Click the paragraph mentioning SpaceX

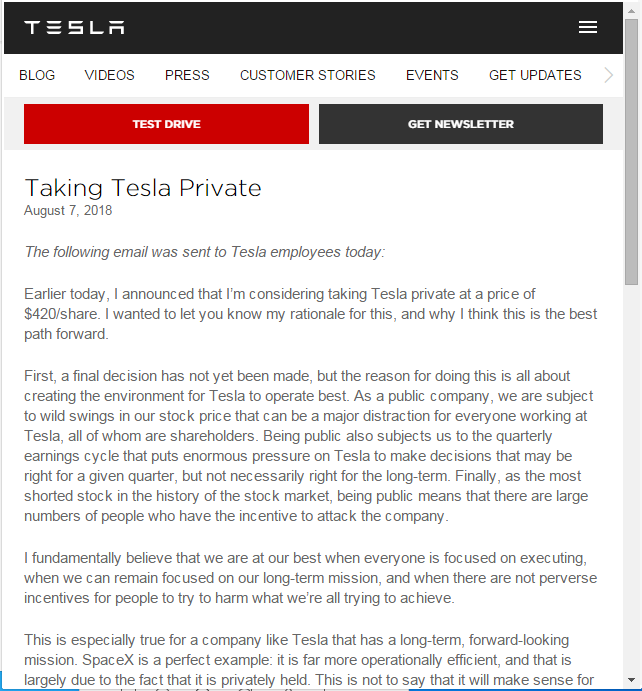[309, 660]
